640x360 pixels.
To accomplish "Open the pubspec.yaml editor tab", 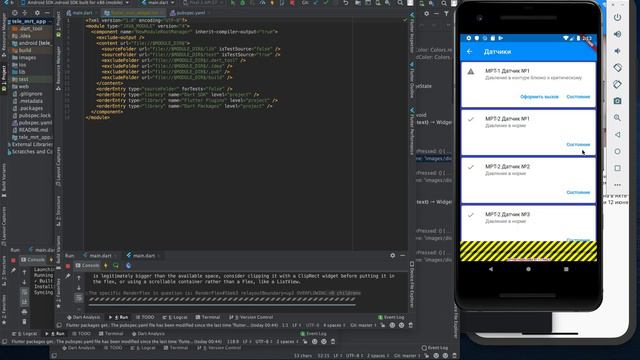I will 190,13.
